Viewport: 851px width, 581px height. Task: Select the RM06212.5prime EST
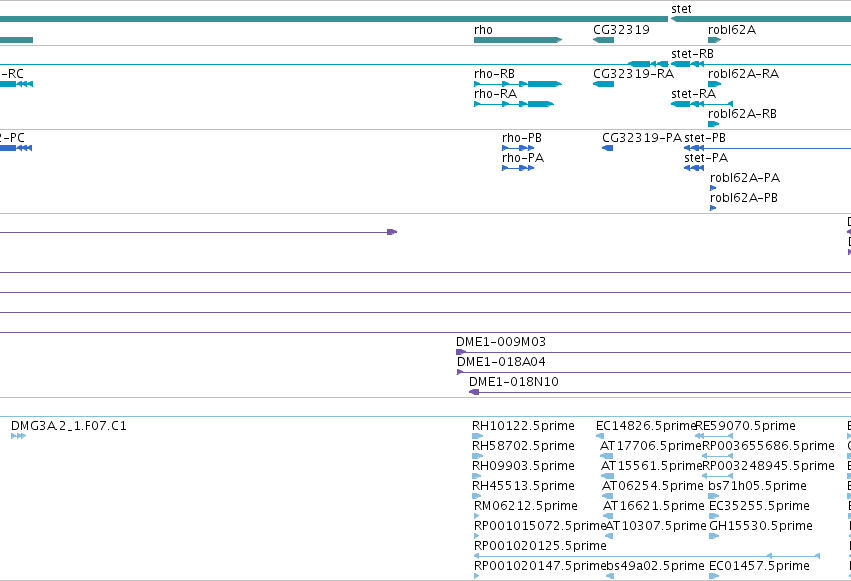pyautogui.click(x=477, y=516)
